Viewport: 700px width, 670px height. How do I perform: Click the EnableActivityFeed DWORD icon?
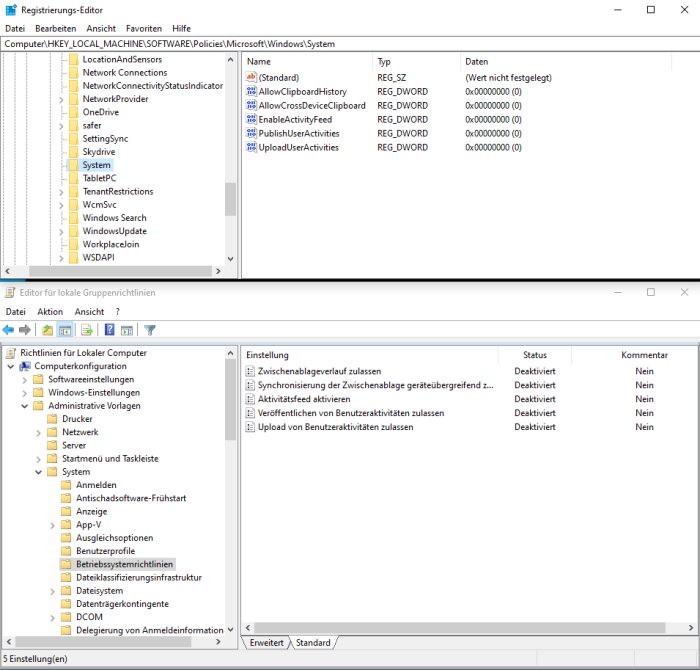pyautogui.click(x=251, y=119)
